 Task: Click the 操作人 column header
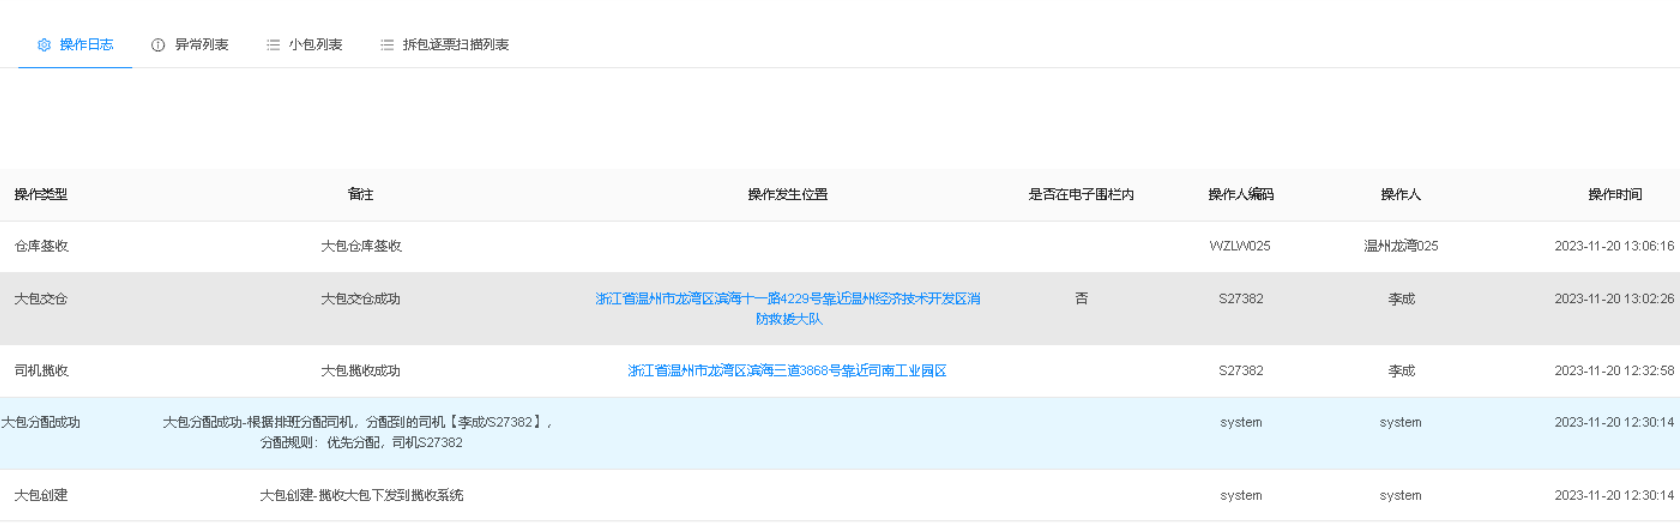(1401, 195)
